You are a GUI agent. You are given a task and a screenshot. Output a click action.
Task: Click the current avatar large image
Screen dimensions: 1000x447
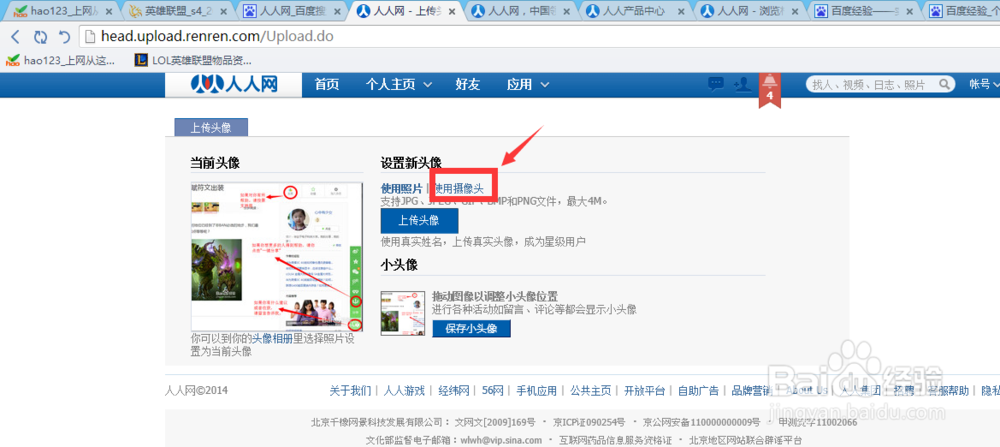277,257
